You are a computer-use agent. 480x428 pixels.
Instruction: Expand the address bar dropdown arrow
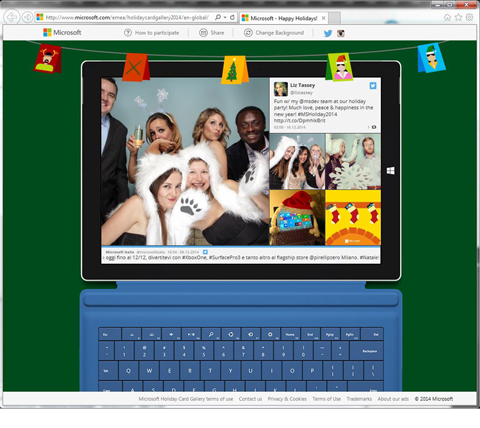pos(225,17)
